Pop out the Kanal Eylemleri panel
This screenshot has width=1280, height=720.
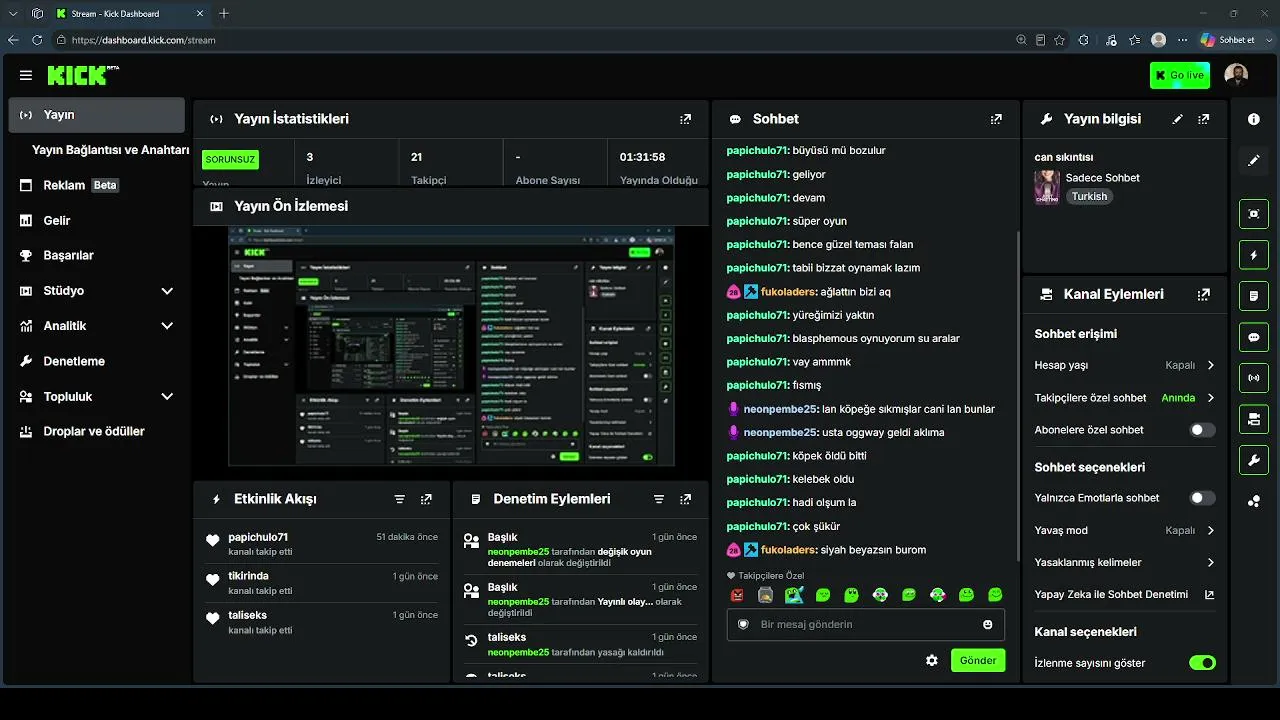click(1204, 295)
